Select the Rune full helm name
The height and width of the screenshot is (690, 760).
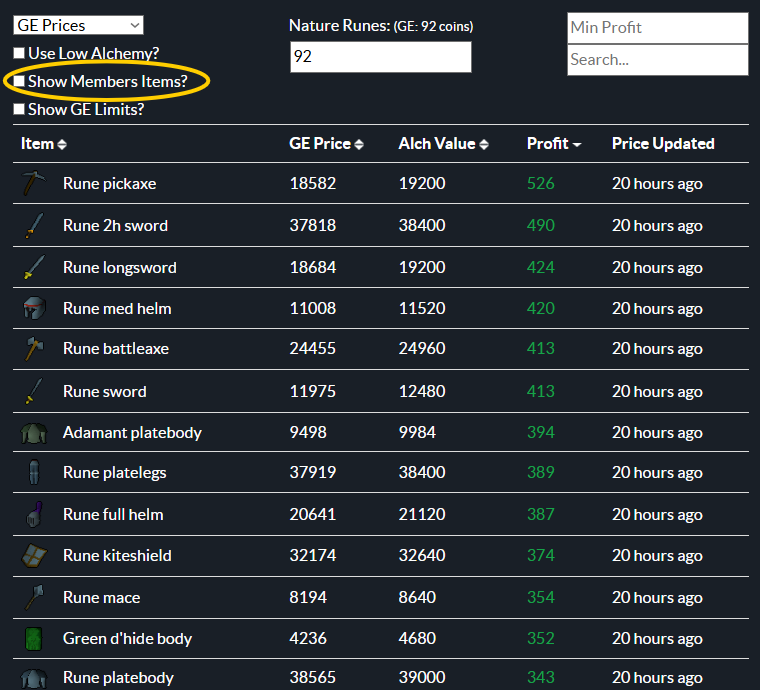point(113,515)
